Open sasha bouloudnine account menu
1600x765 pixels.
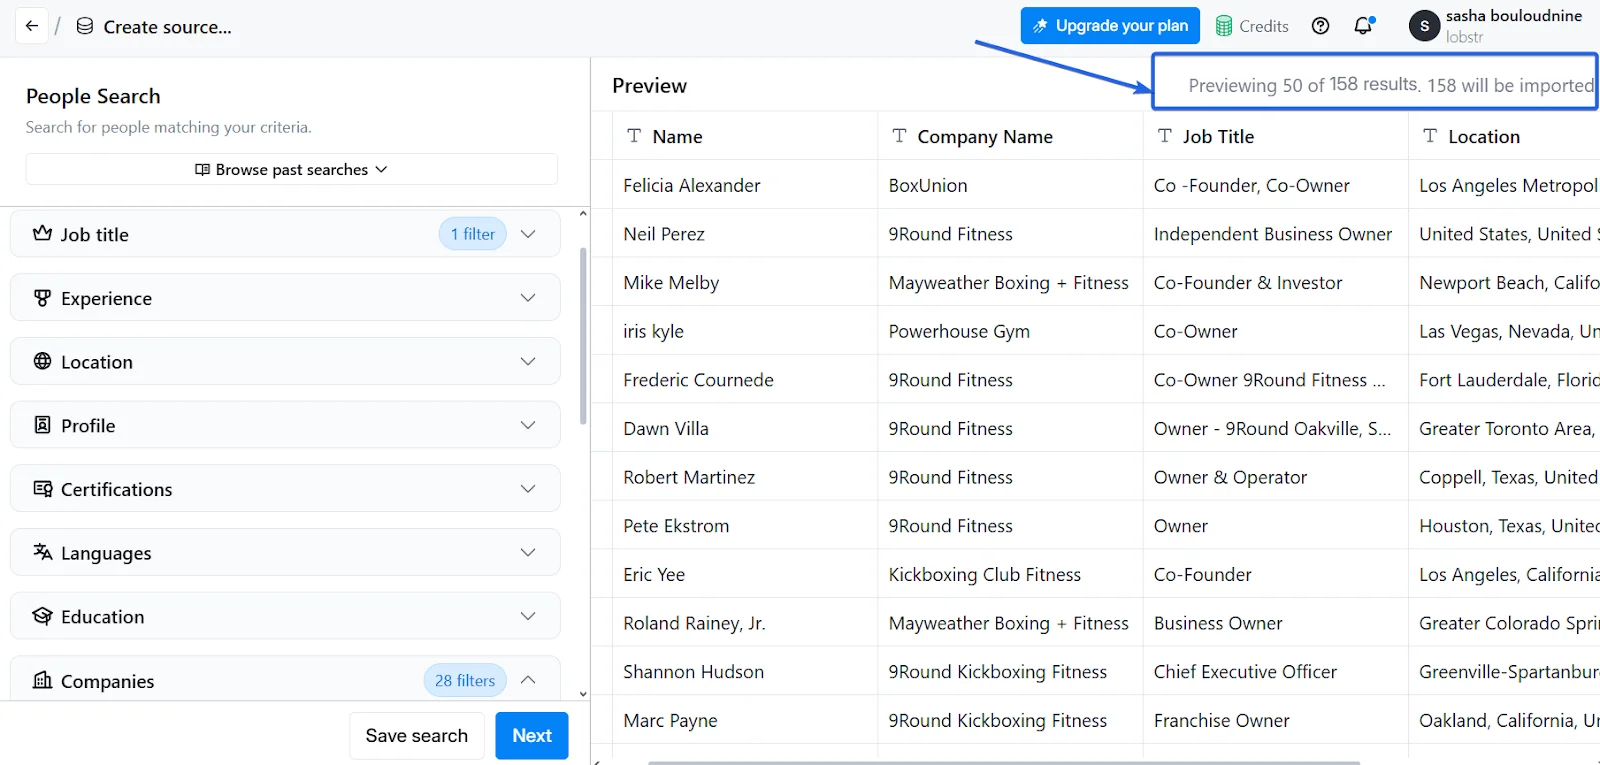1496,26
